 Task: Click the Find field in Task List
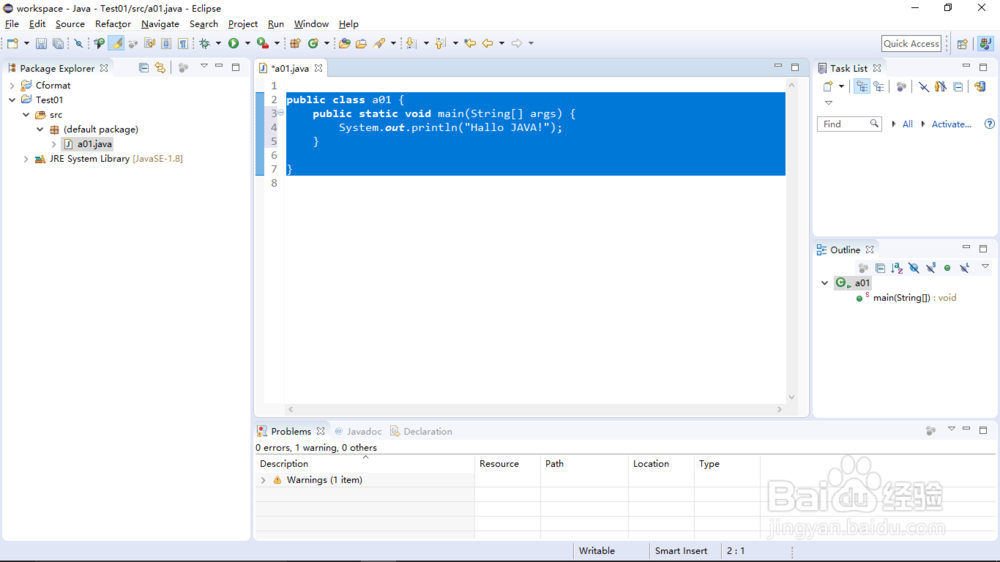(x=849, y=124)
